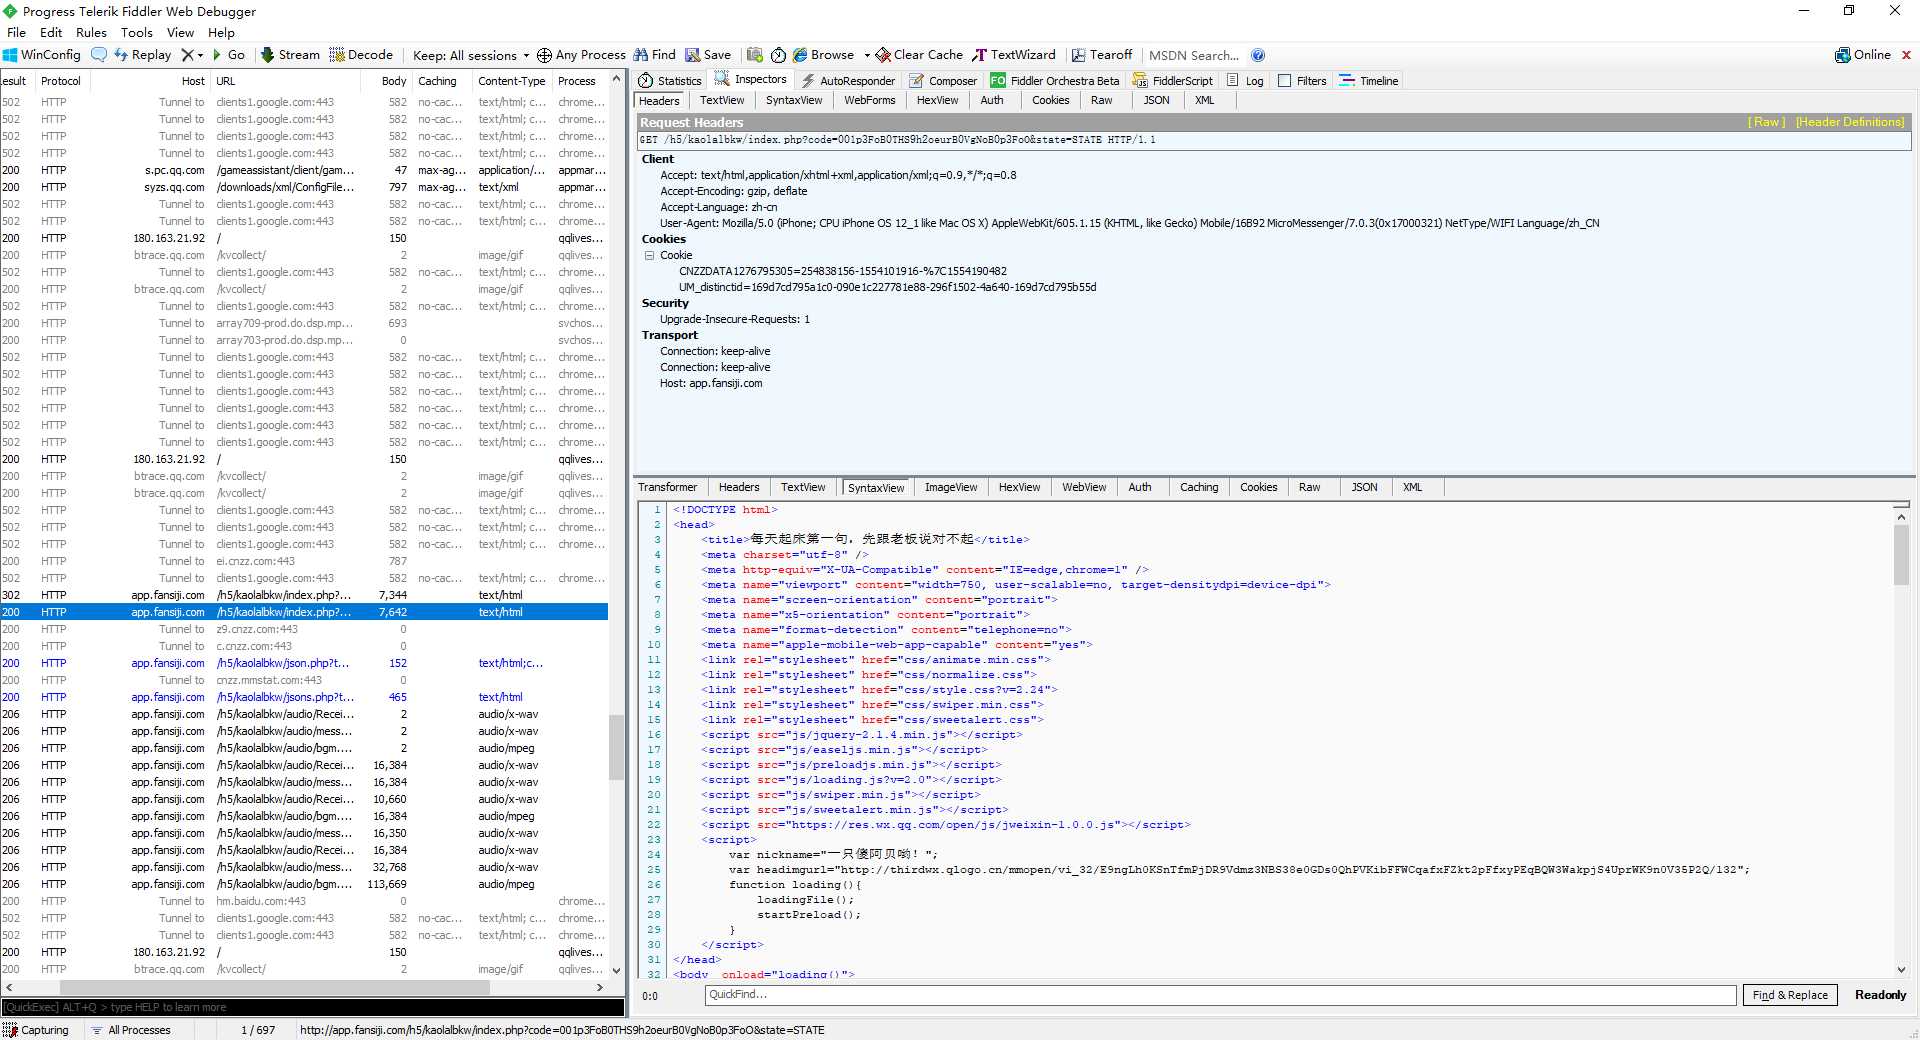Viewport: 1920px width, 1040px height.
Task: Select the 302 app.fansiji.com index.php session
Action: (304, 595)
